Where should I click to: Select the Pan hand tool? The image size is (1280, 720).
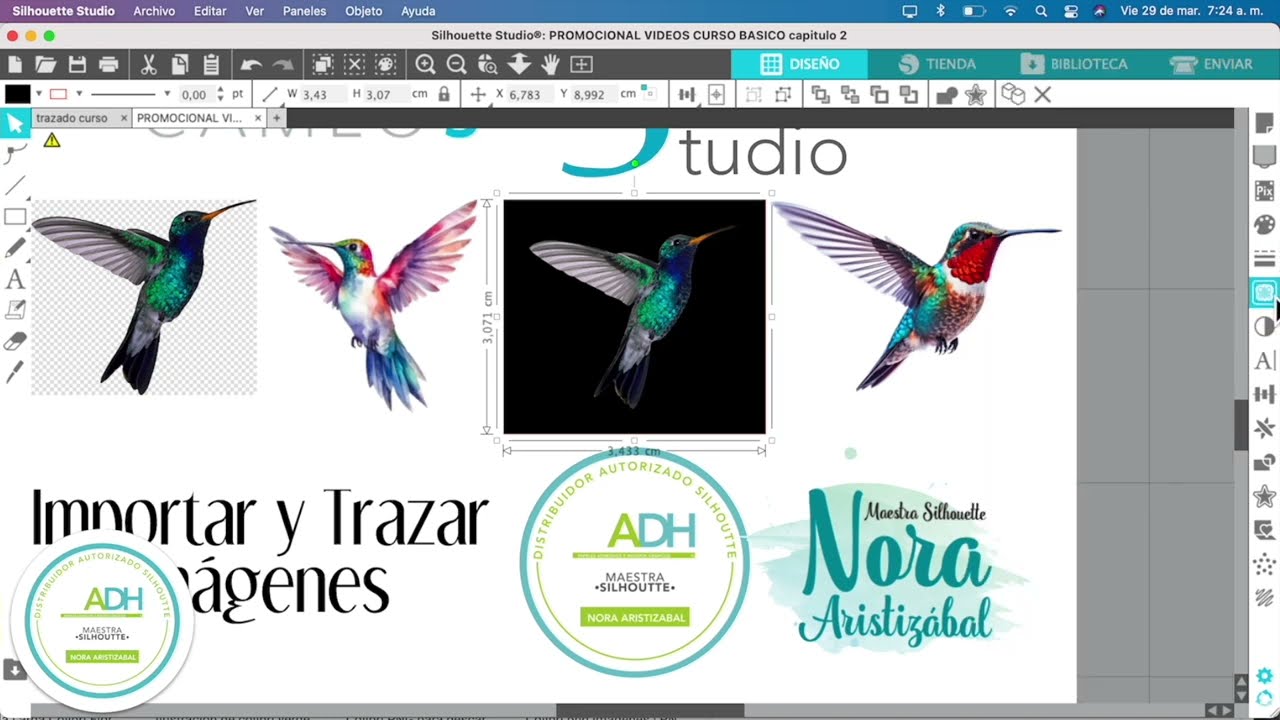pyautogui.click(x=550, y=64)
